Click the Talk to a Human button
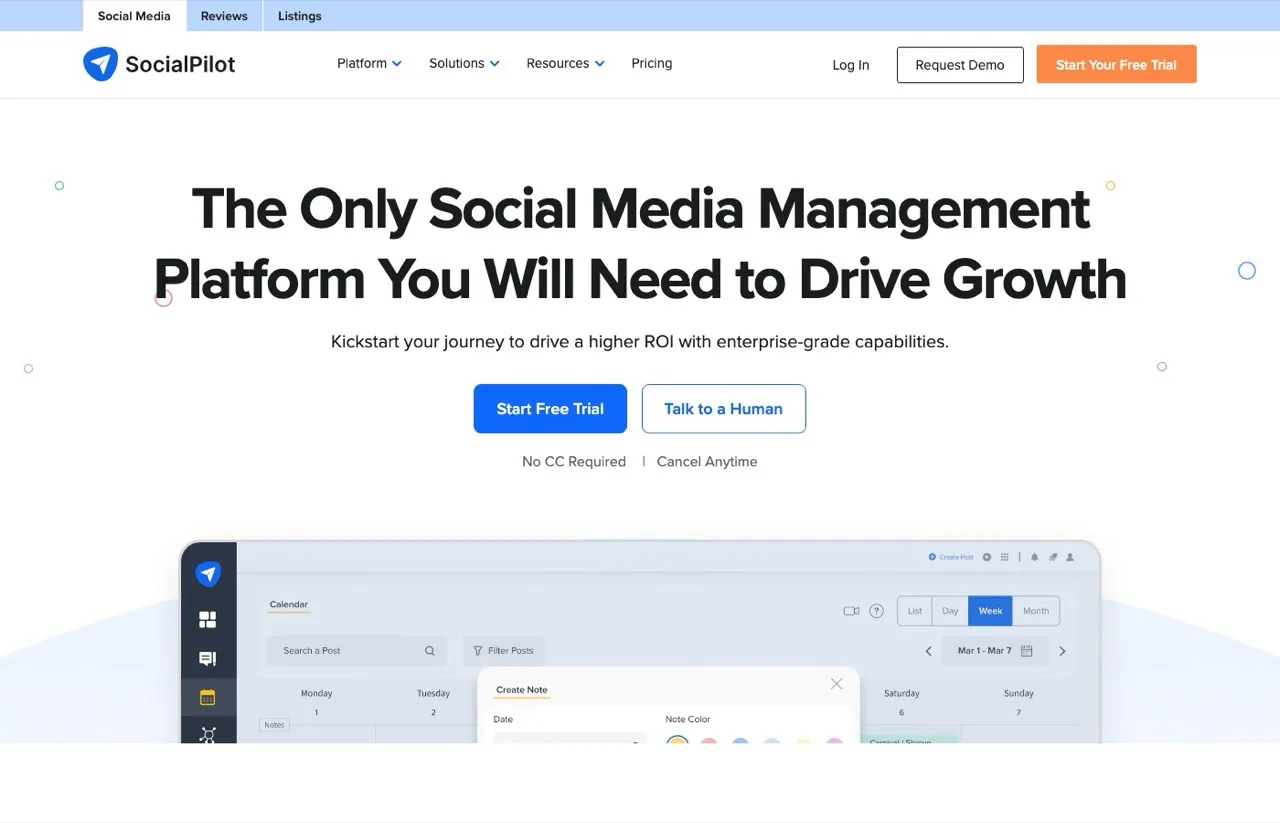This screenshot has height=823, width=1280. click(723, 409)
